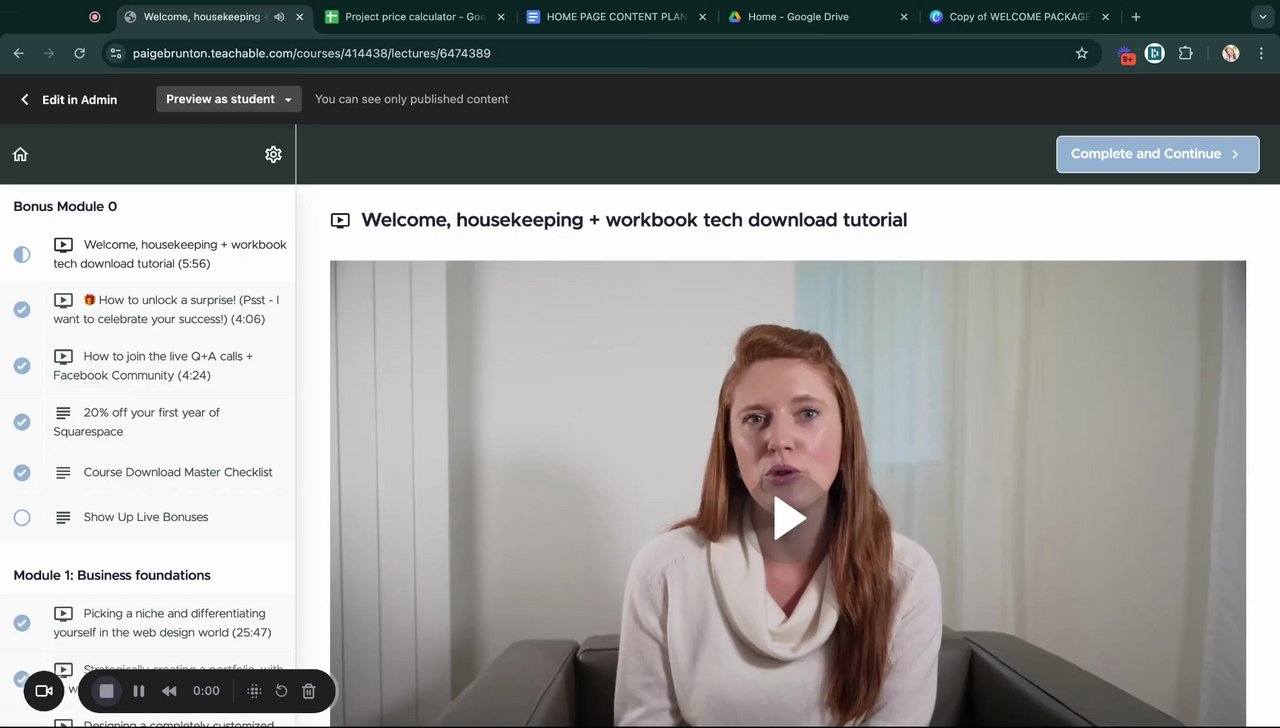Screen dimensions: 1280x728
Task: Click text-lines icon next to Show Up Live Bonuses
Action: [63, 517]
